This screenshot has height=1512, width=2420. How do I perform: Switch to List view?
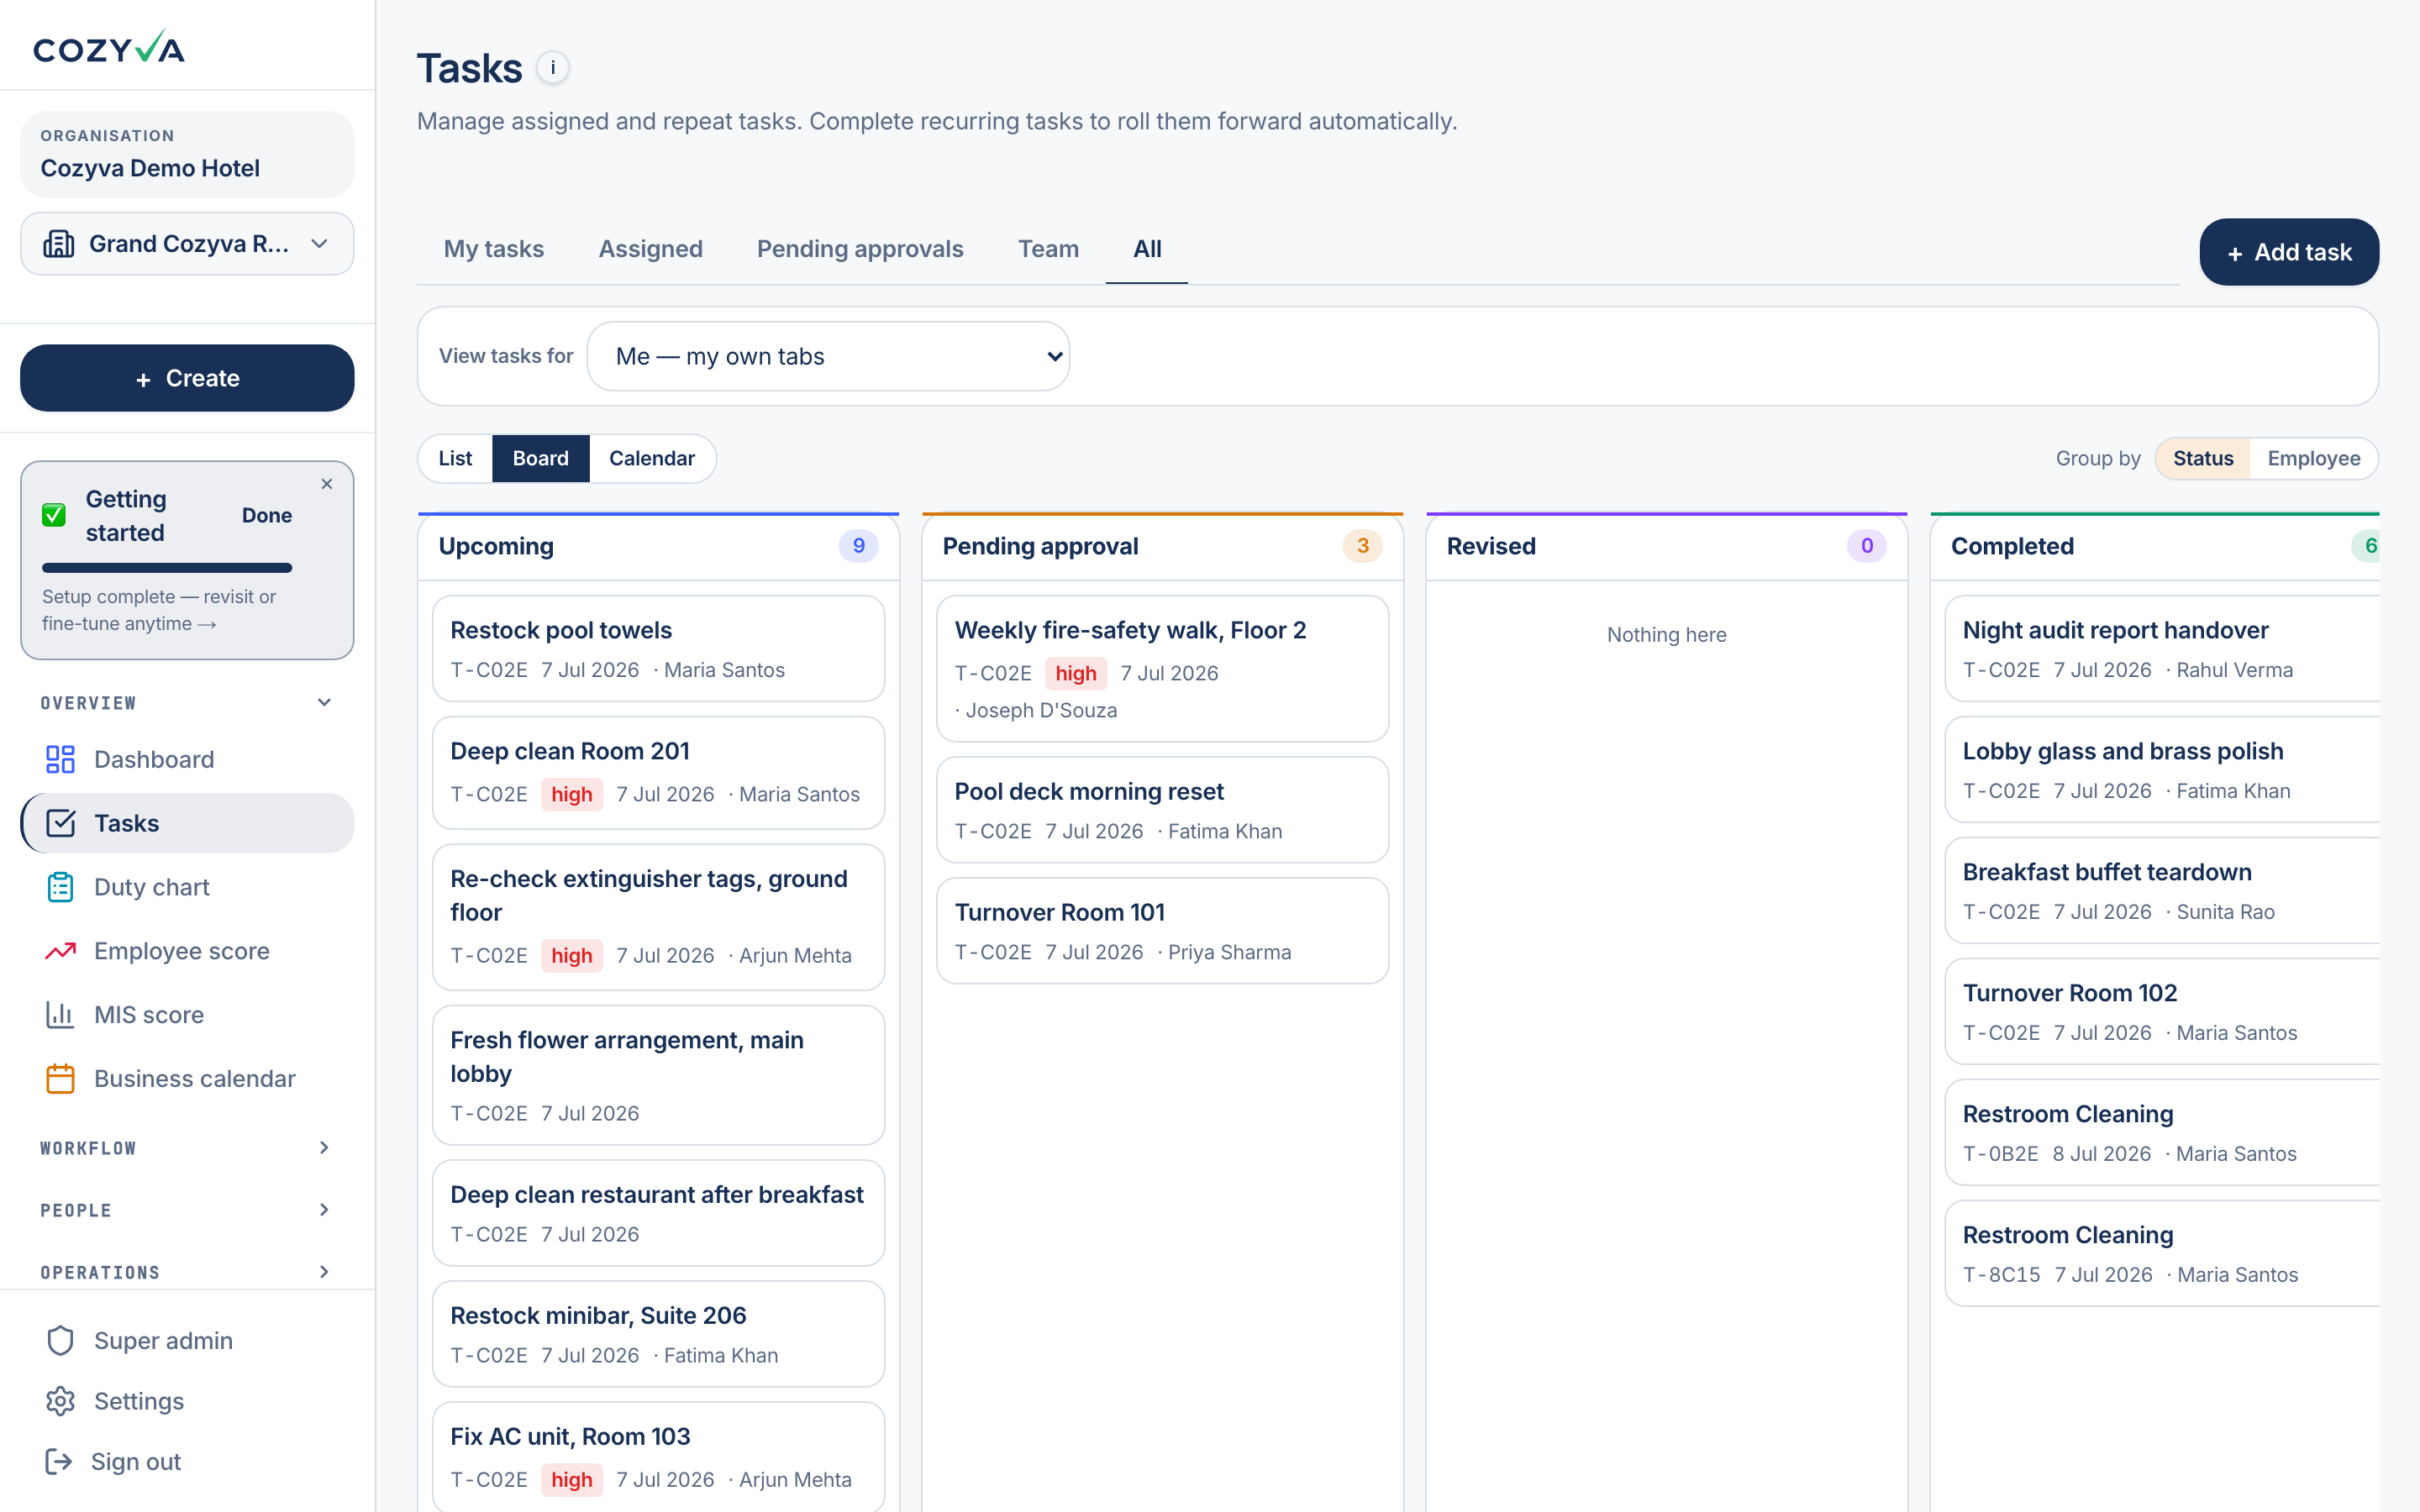click(455, 458)
